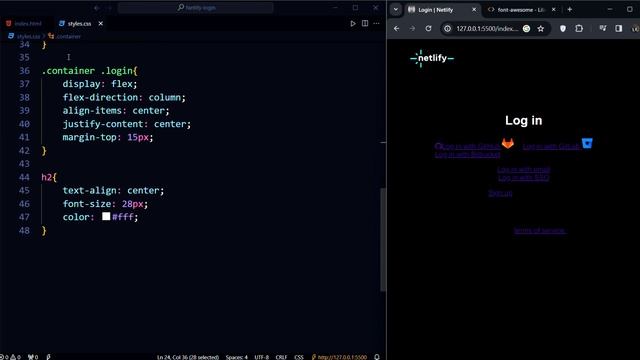Viewport: 640px width, 360px height.
Task: Click the browser address bar URL
Action: pyautogui.click(x=487, y=29)
